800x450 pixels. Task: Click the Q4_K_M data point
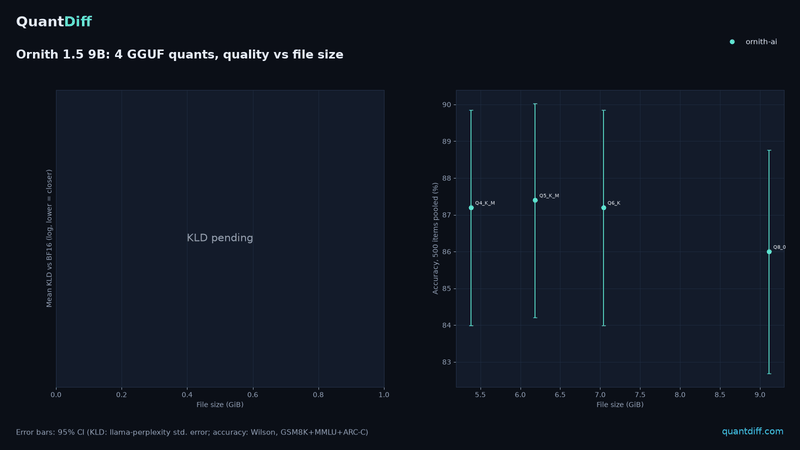[x=471, y=208]
